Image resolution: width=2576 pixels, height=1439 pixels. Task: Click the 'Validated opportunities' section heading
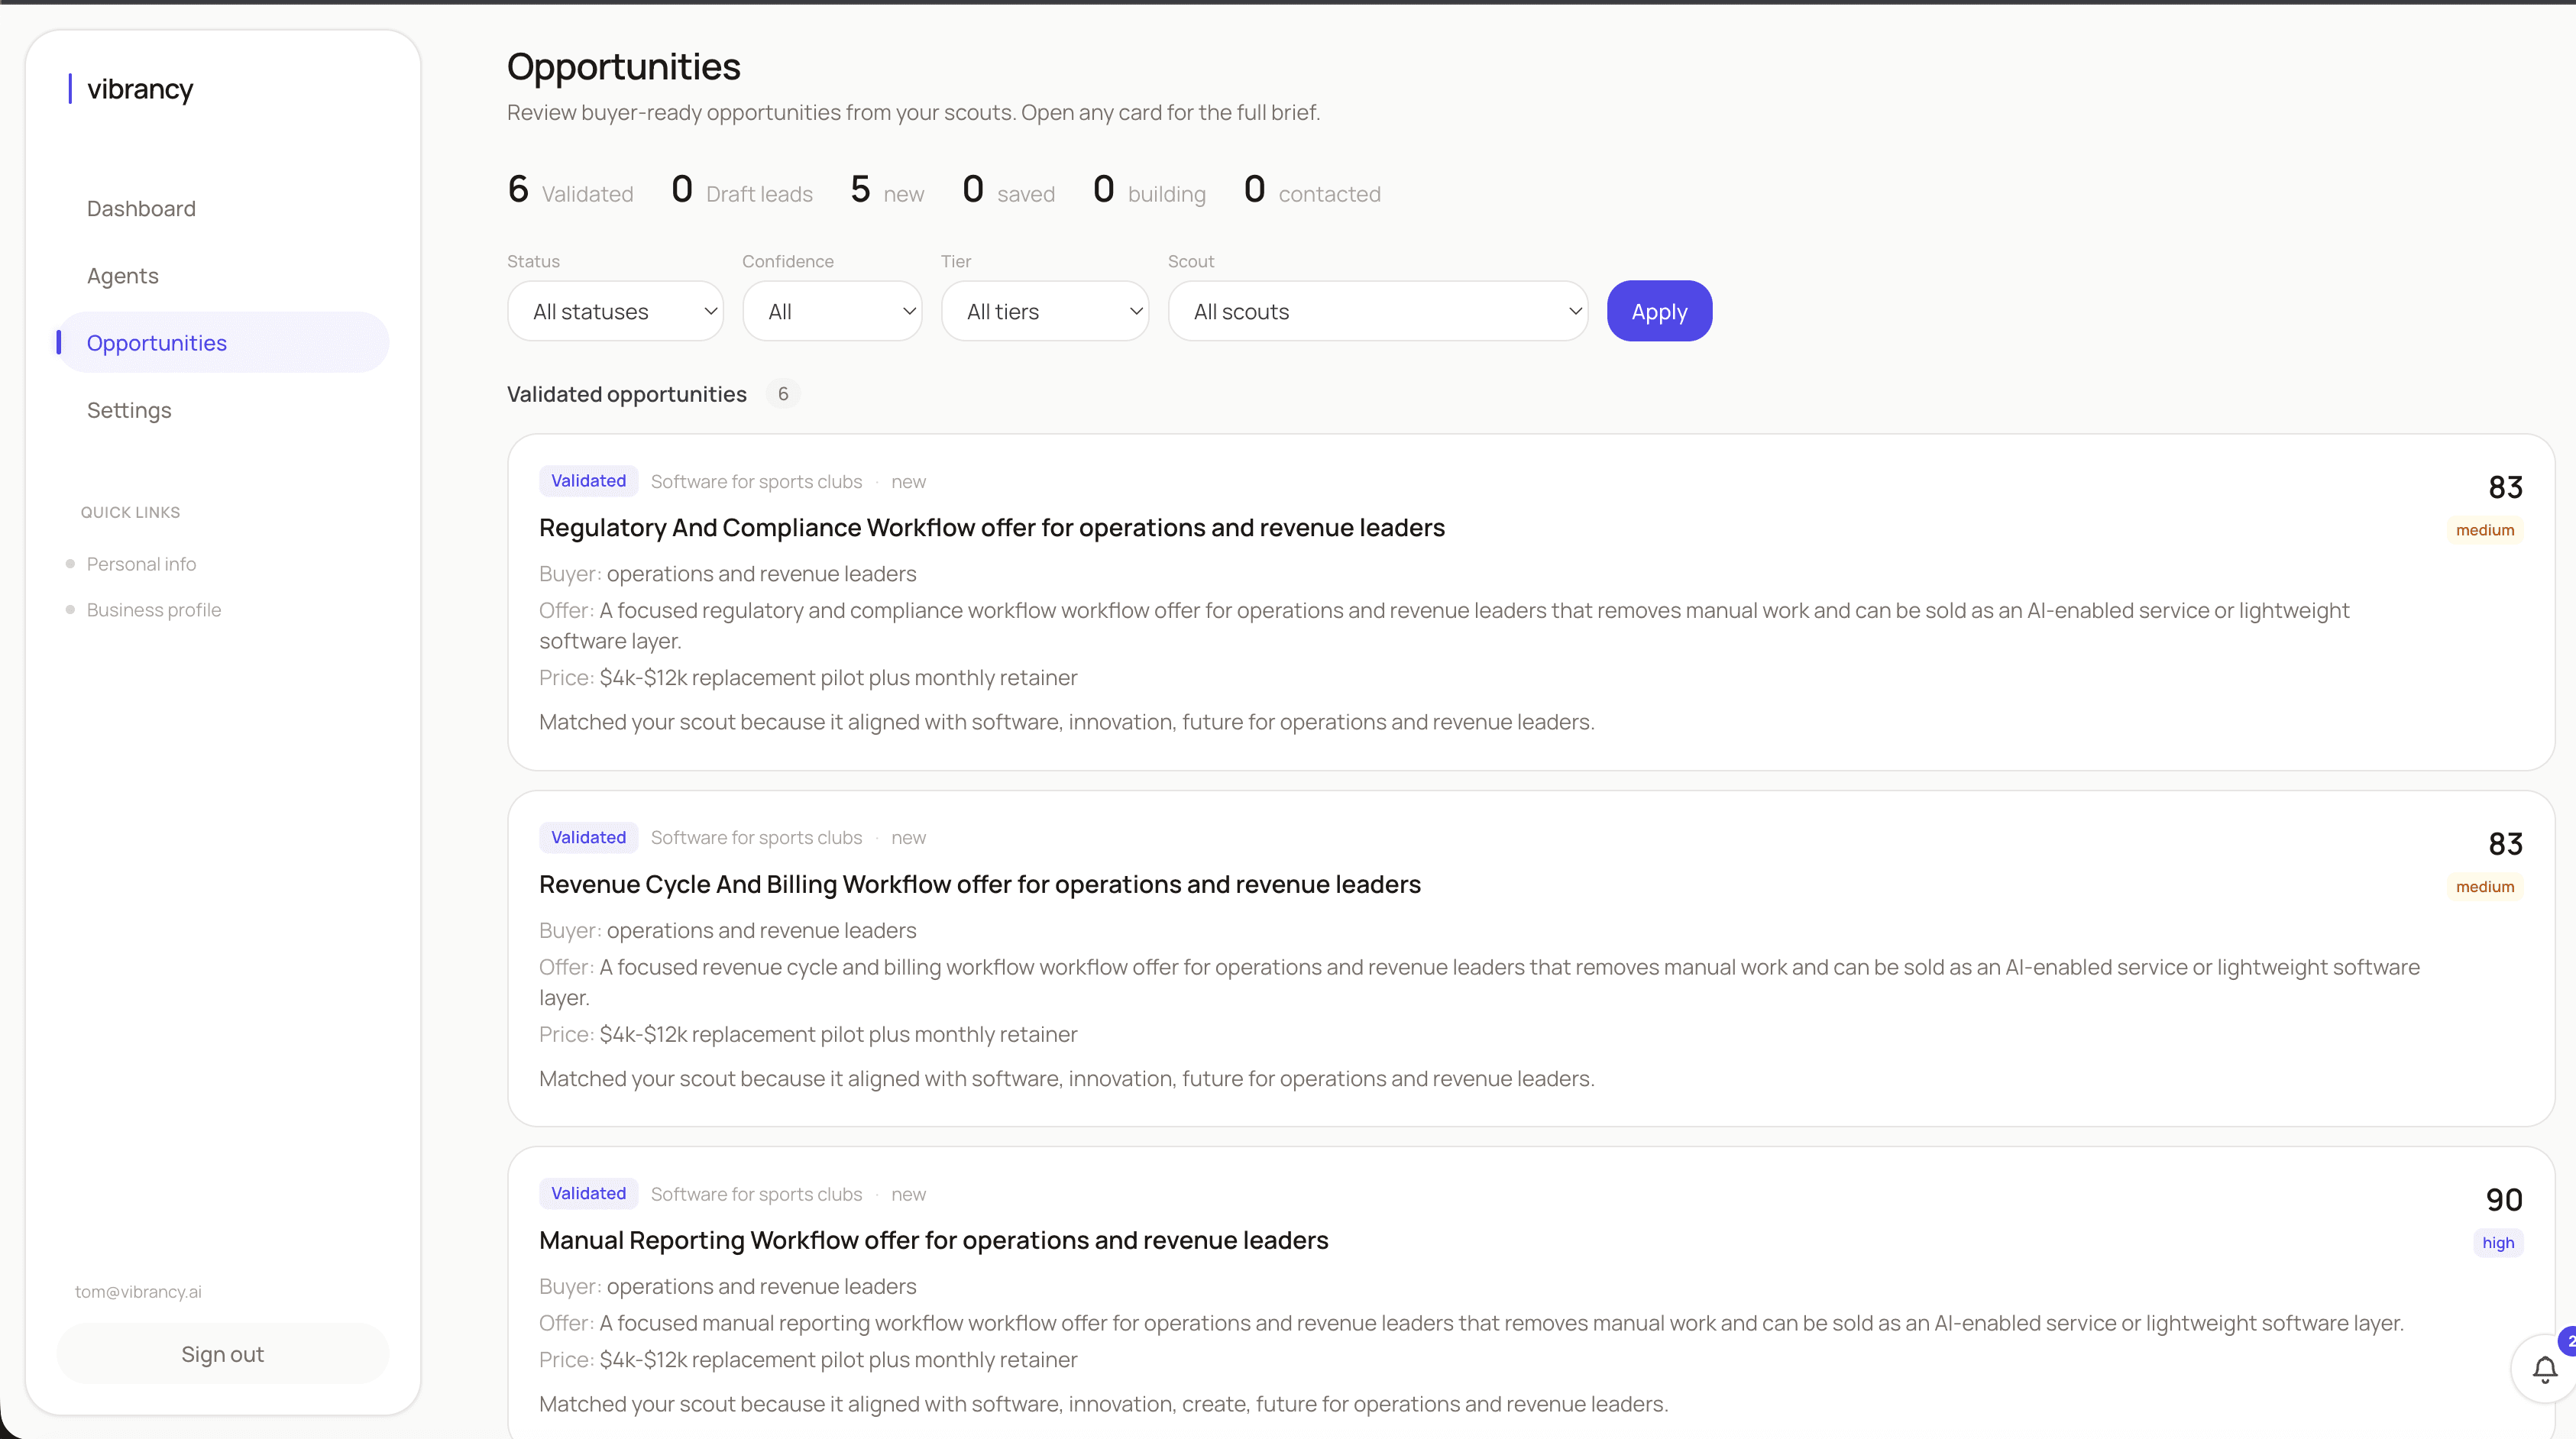click(x=627, y=394)
